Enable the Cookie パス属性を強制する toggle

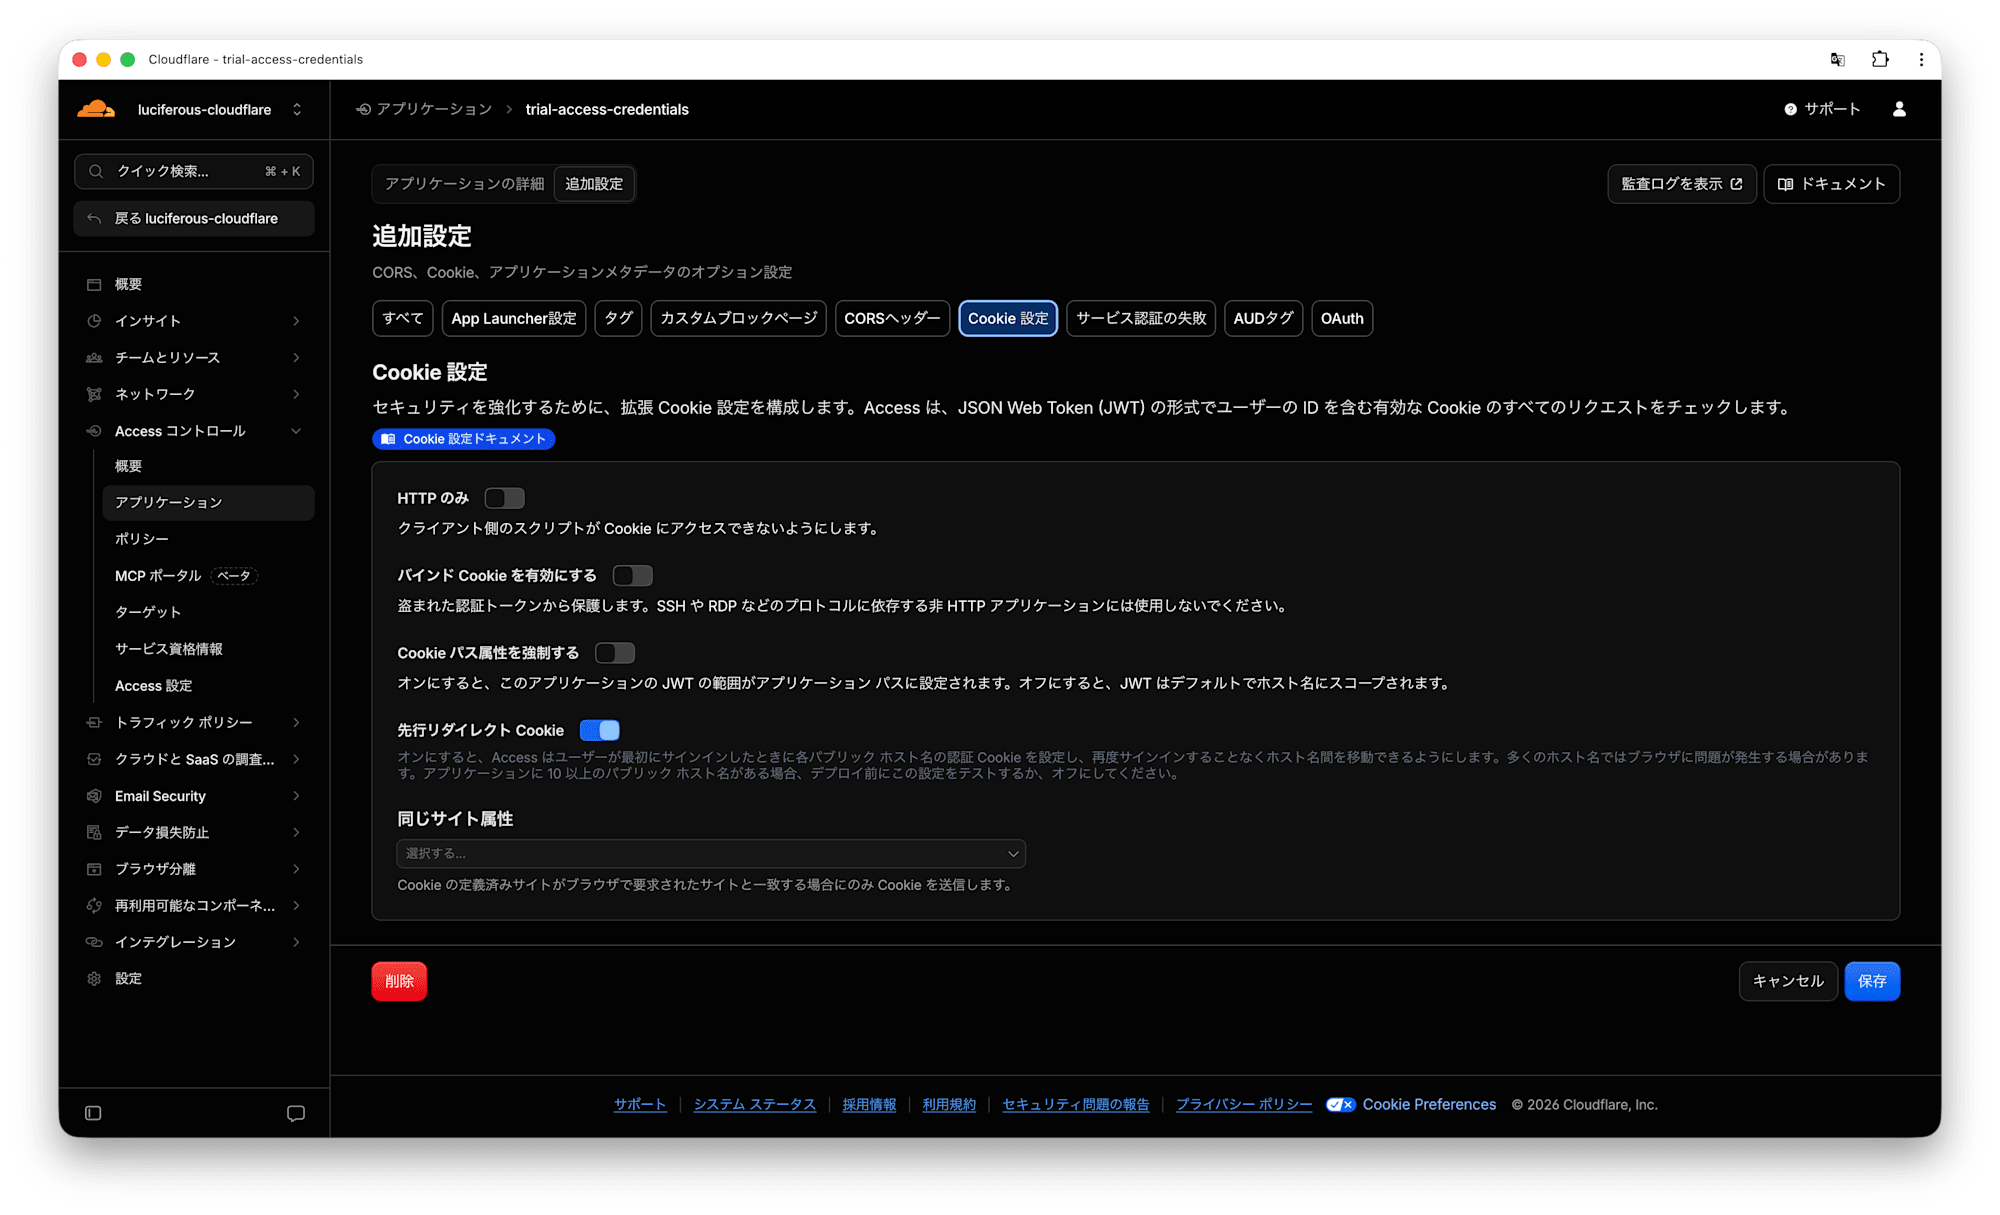[614, 653]
